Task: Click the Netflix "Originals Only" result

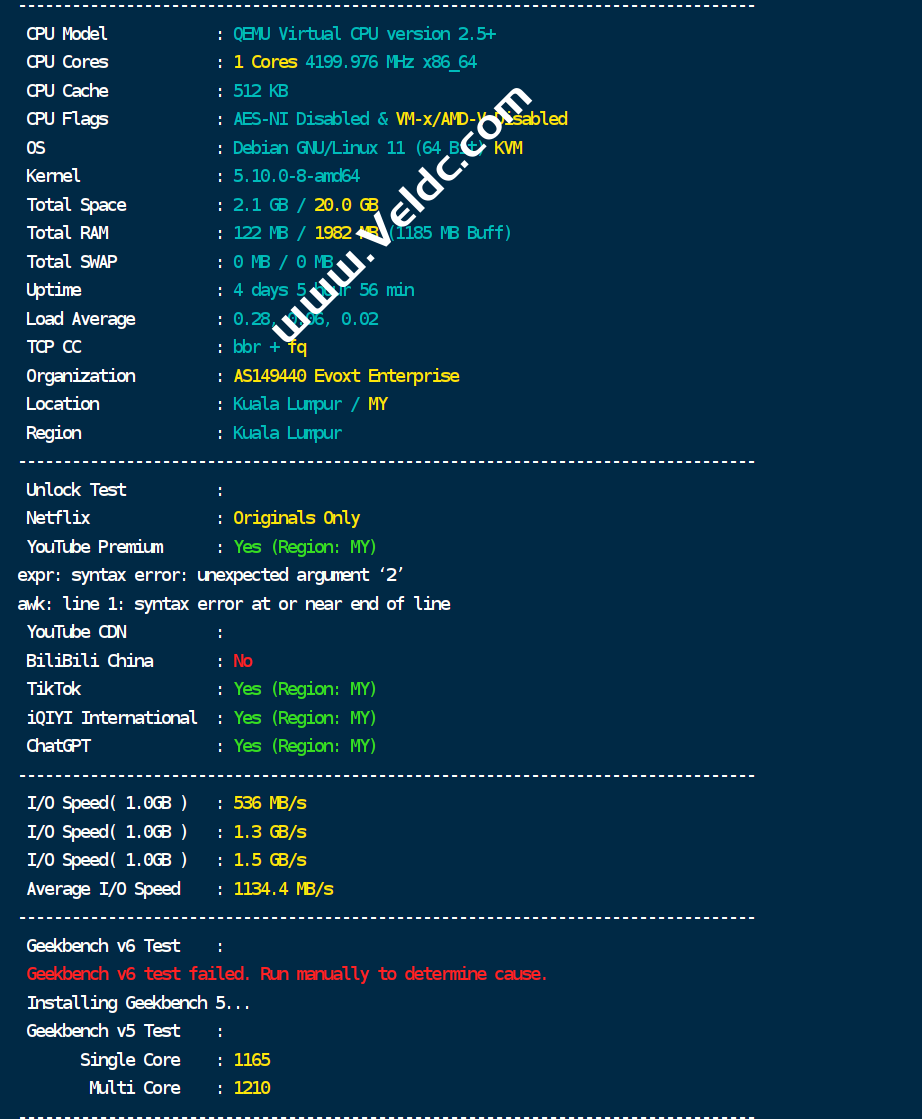Action: 296,518
